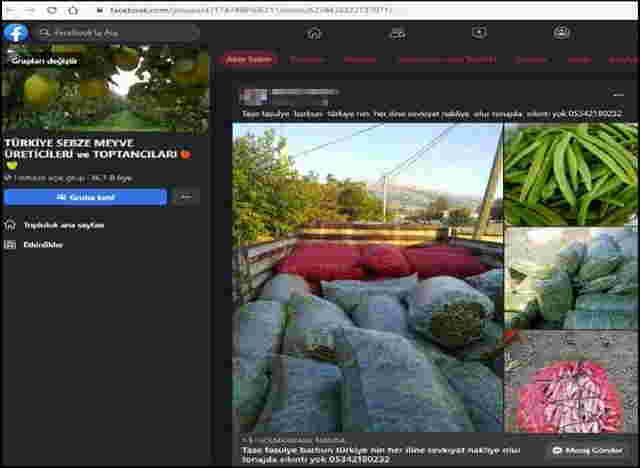The image size is (640, 468).
Task: Open Etkinlikler in the sidebar
Action: click(x=43, y=244)
